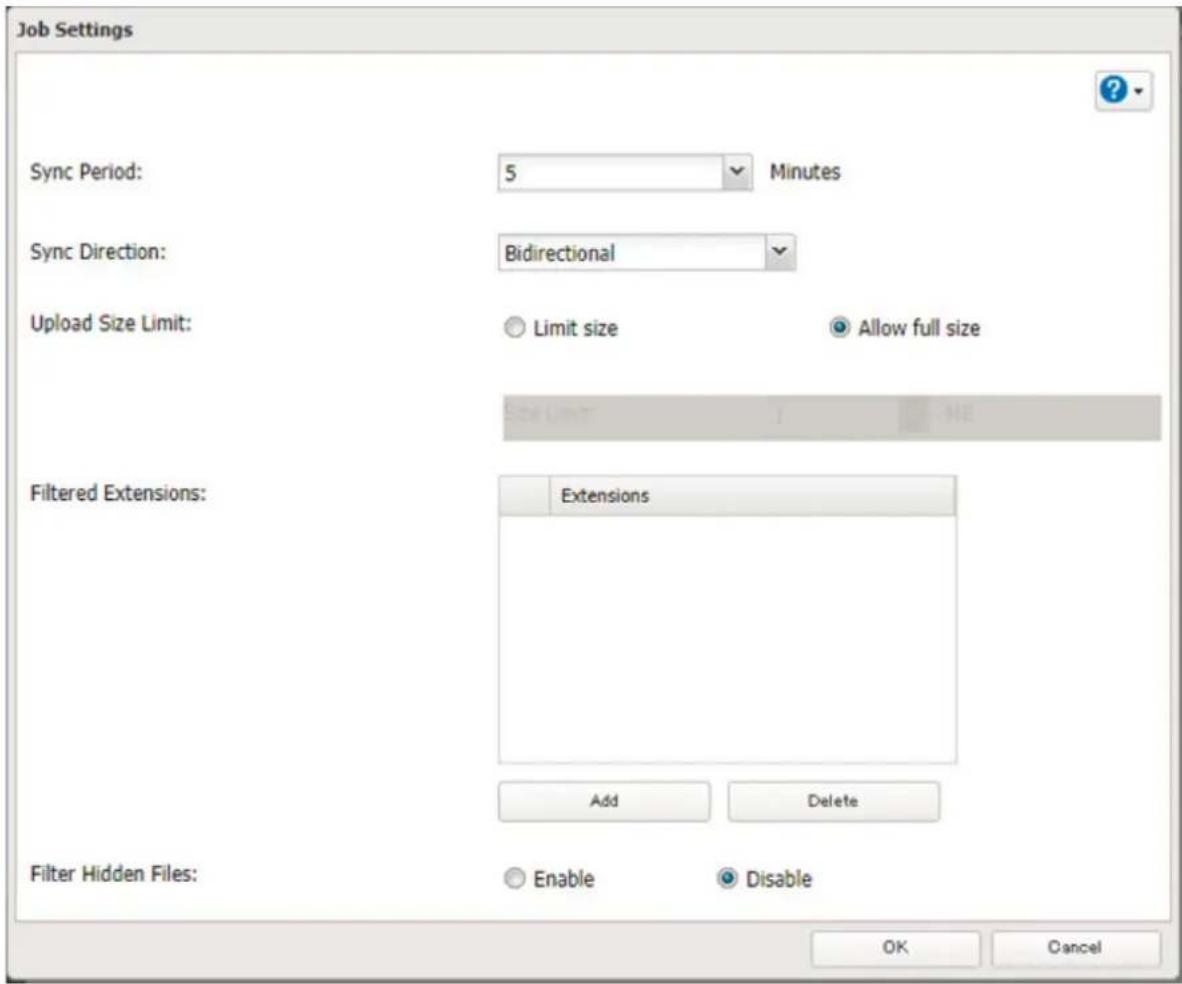
Task: Confirm settings with OK
Action: 896,948
